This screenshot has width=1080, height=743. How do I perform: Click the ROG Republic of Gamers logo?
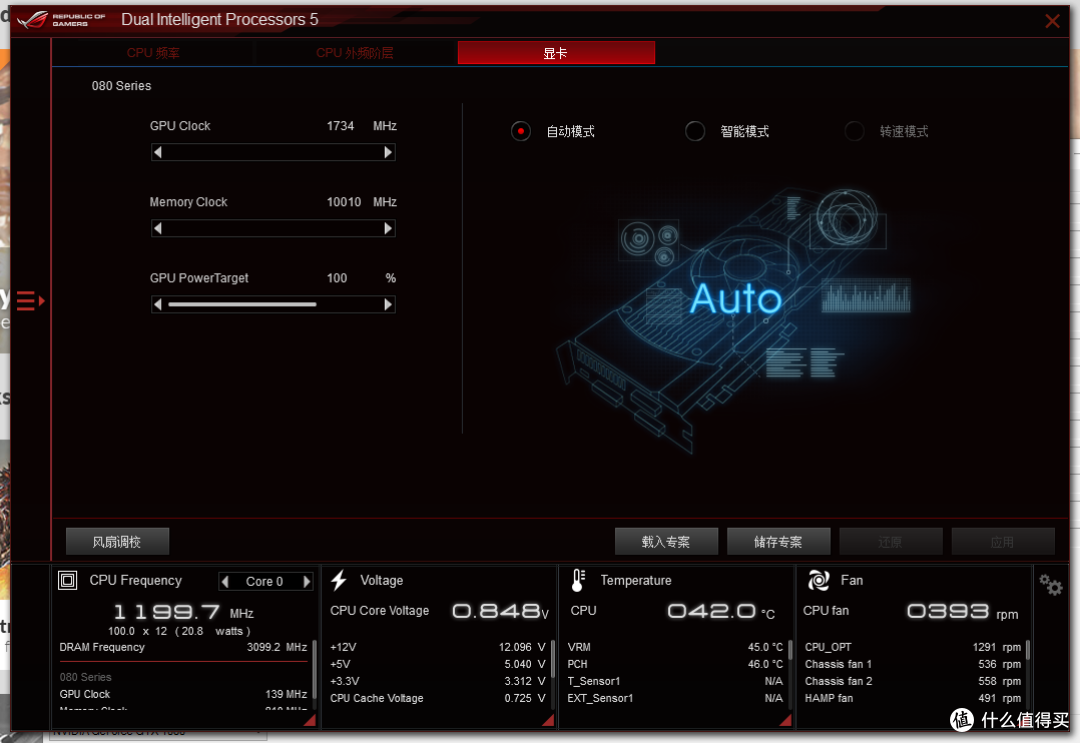(61, 19)
